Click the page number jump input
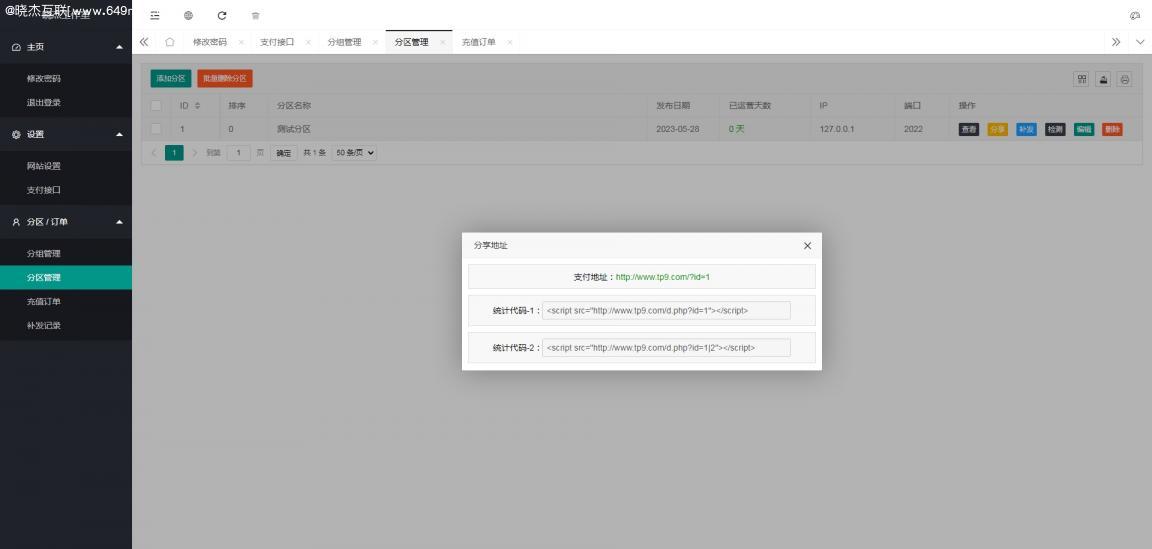Screen dimensions: 1152x549 click(x=239, y=153)
